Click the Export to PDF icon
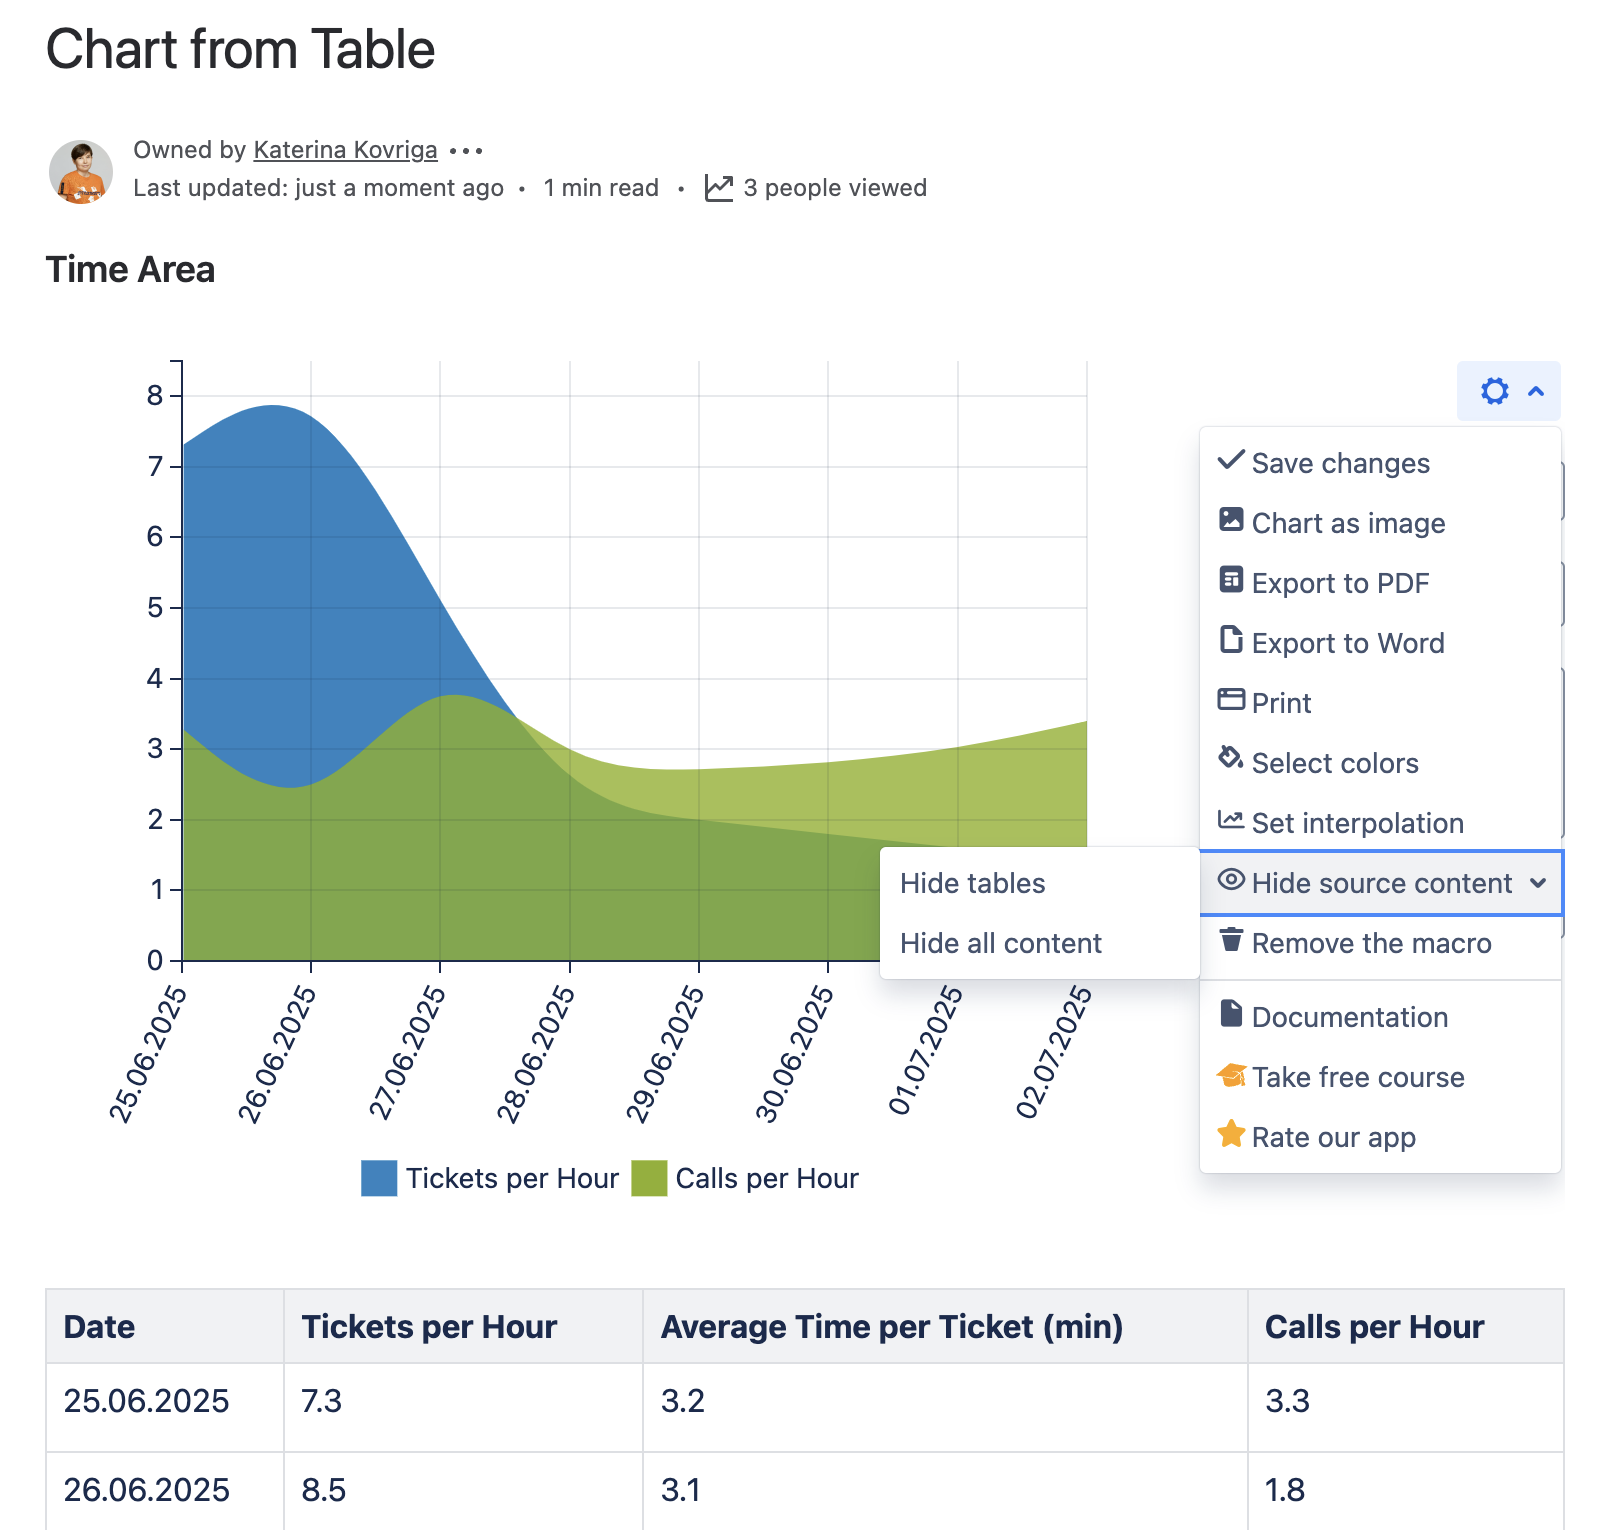 tap(1231, 581)
